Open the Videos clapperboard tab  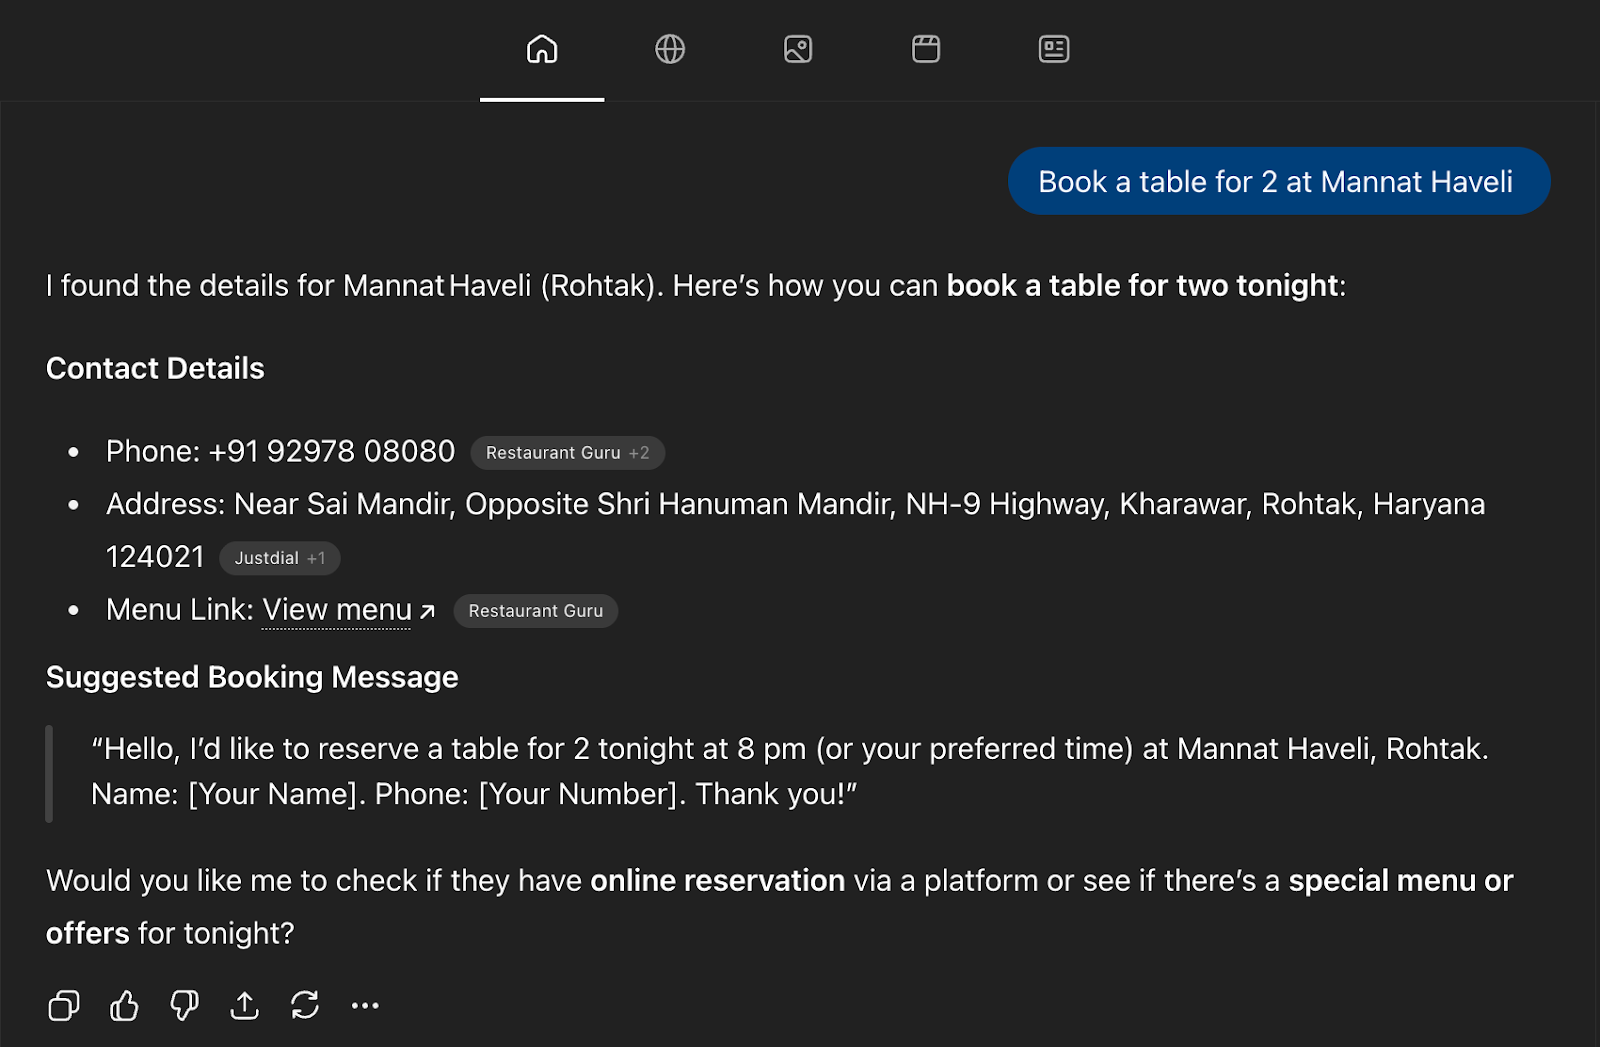[x=926, y=49]
